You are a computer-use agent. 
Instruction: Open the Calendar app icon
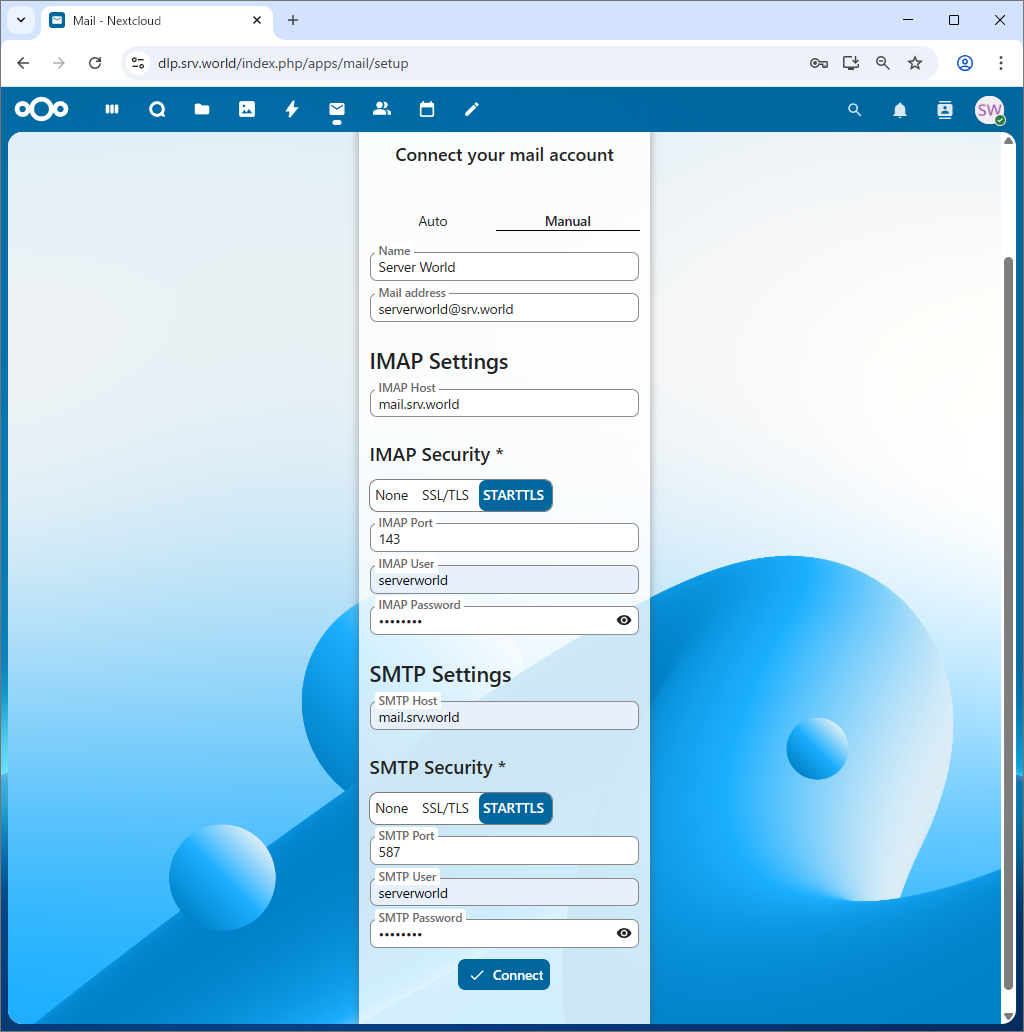click(x=427, y=110)
